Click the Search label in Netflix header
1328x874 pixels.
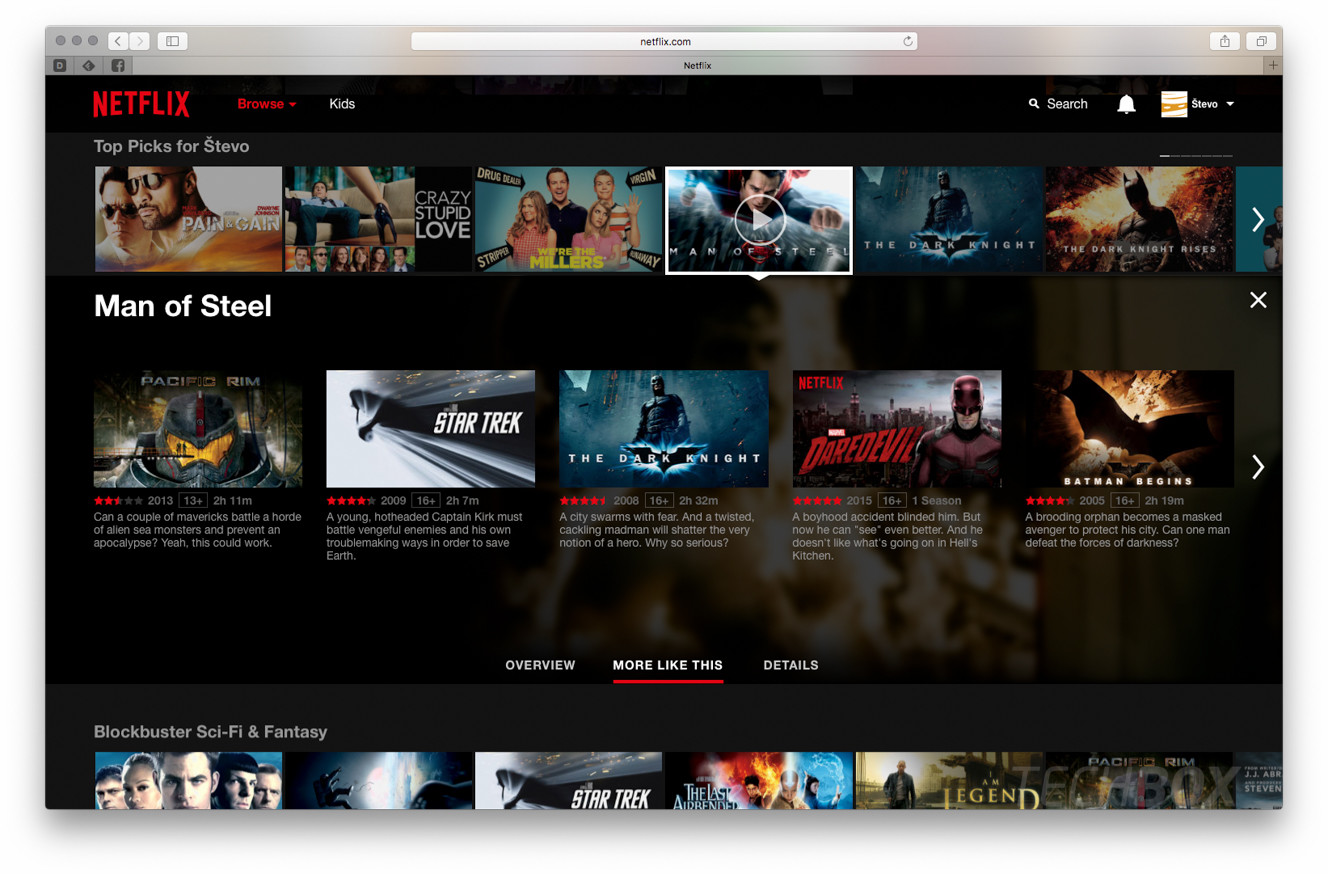[1067, 104]
